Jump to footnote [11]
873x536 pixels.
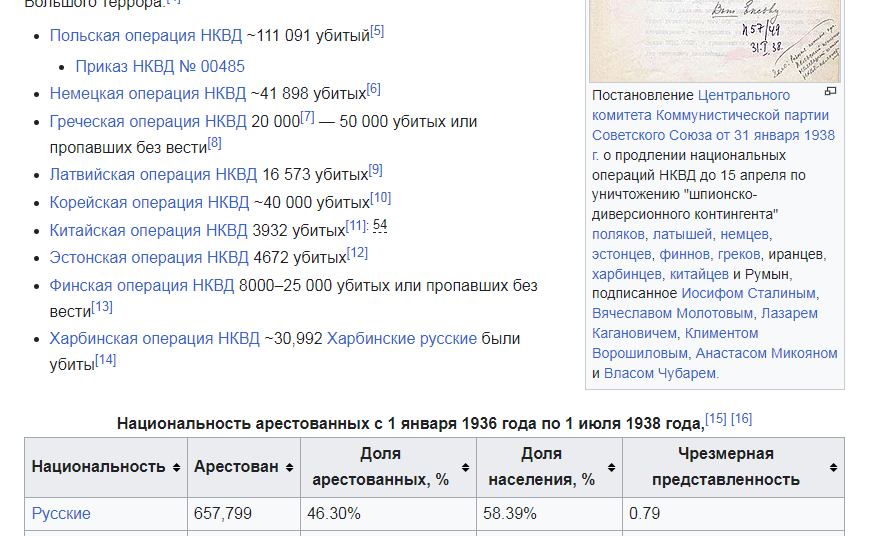tap(355, 226)
